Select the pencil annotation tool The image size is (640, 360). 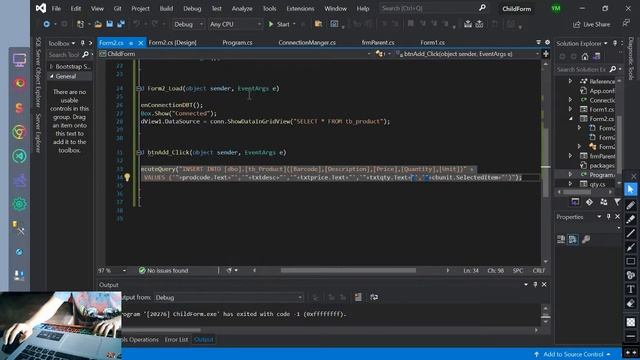631,205
